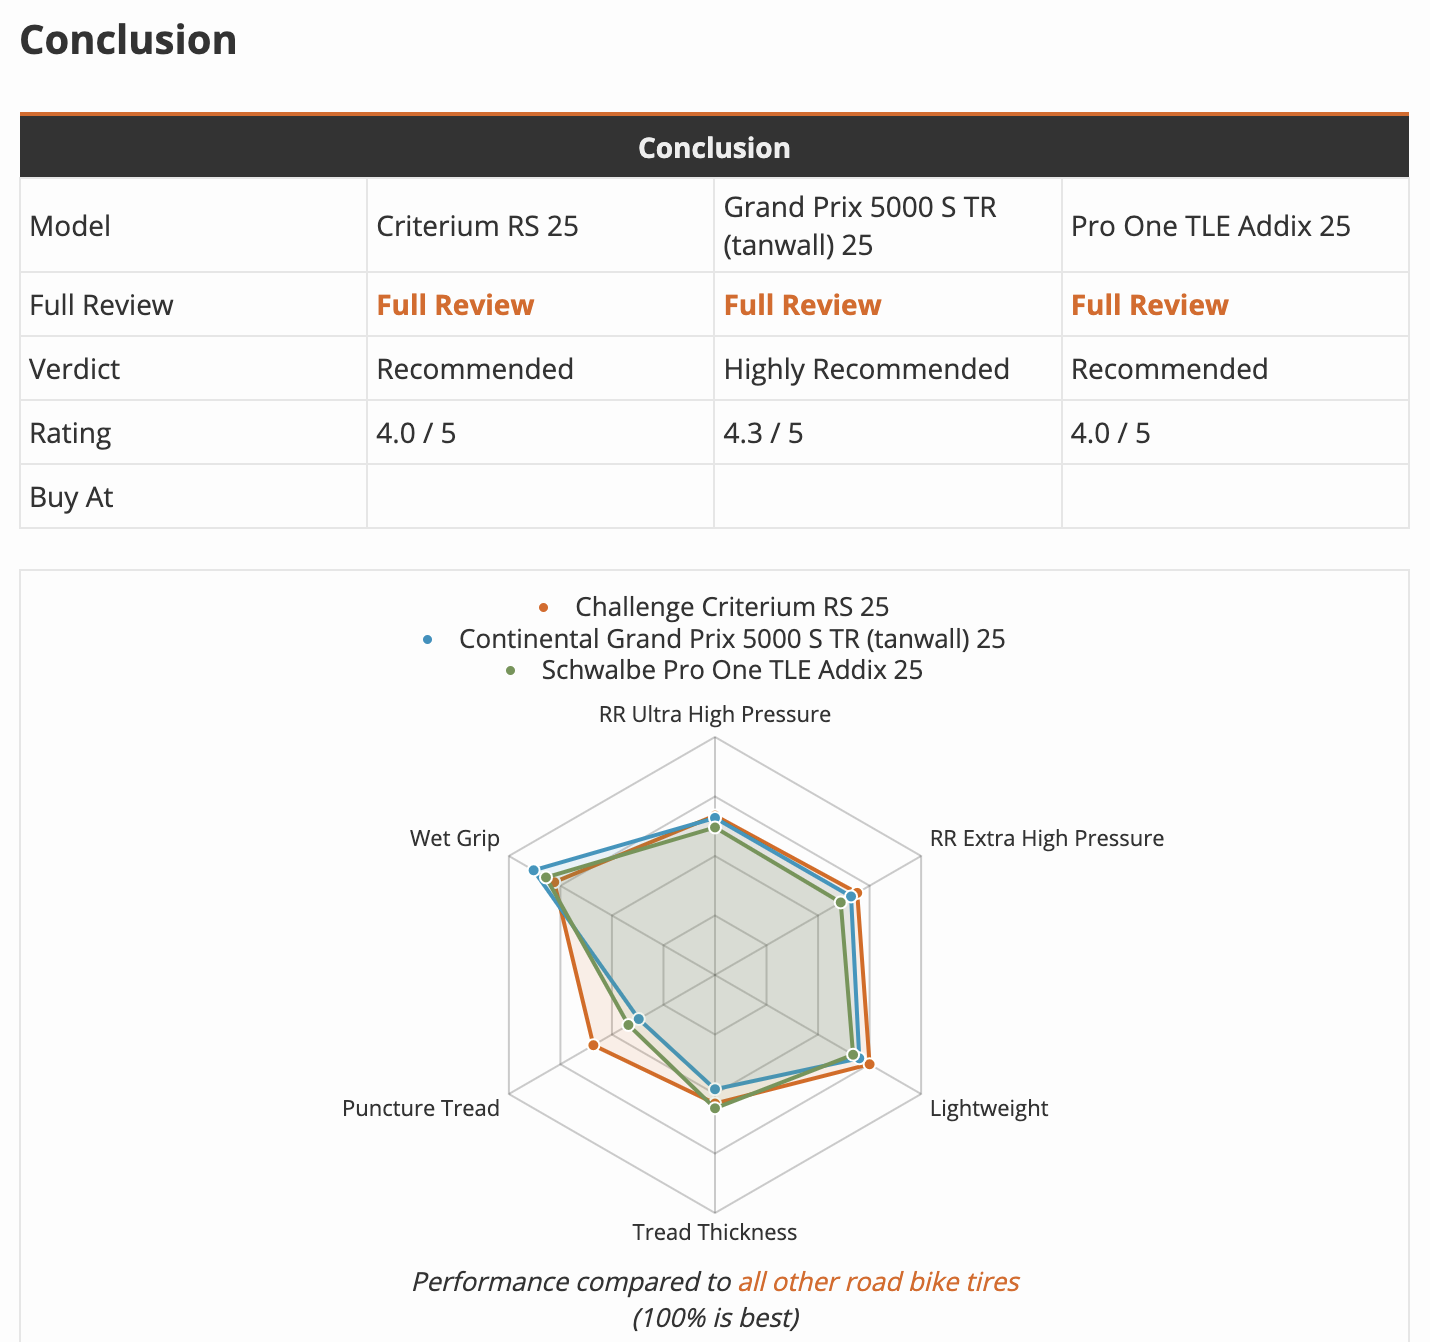Click the orange legend dot for Challenge
Viewport: 1430px width, 1342px height.
point(544,607)
